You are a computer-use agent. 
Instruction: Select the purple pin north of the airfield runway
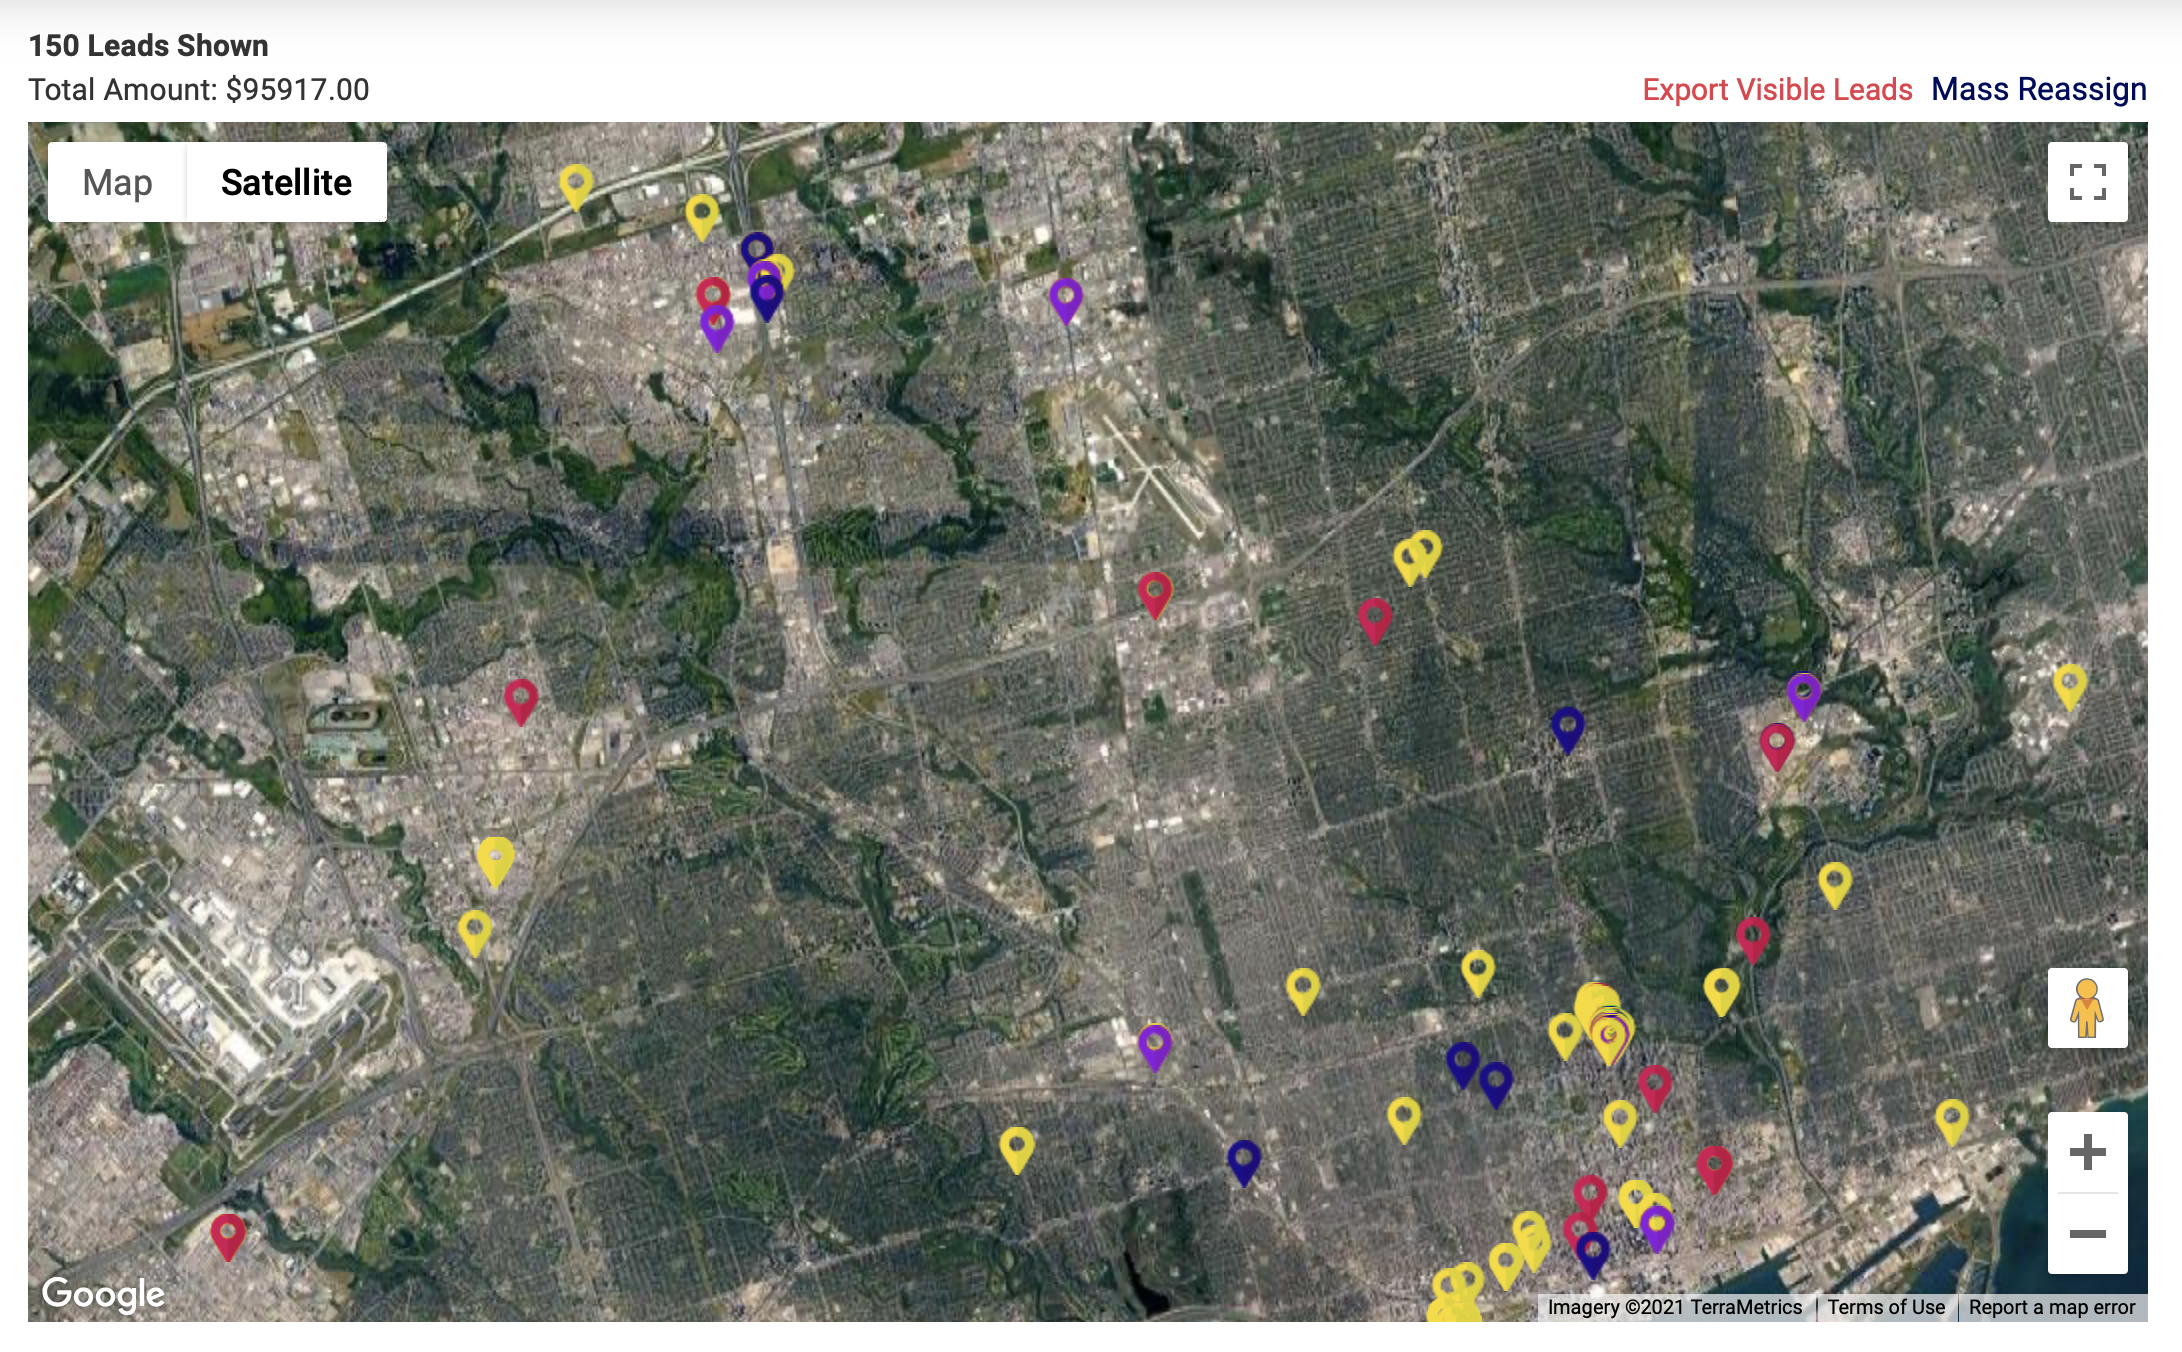pos(1066,300)
